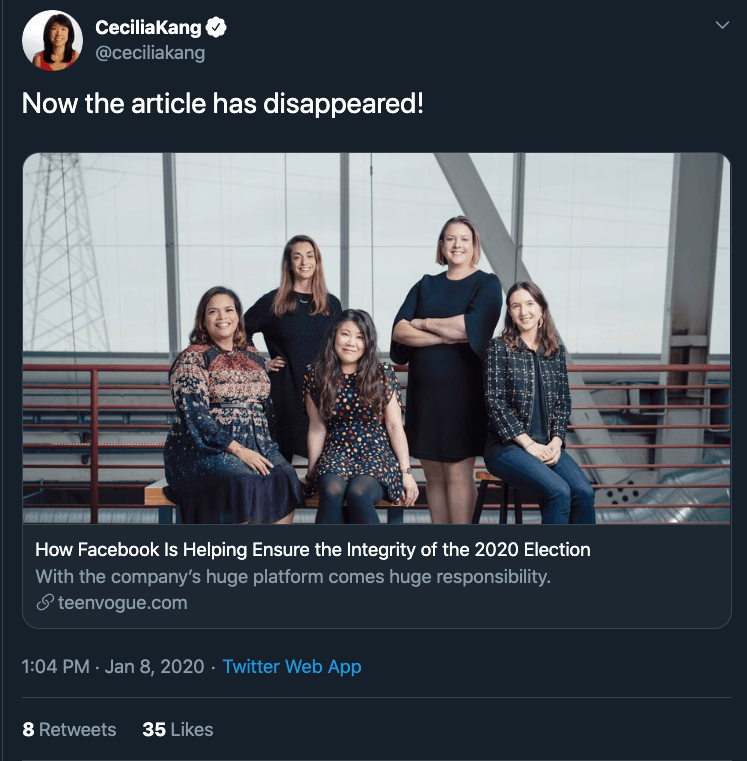Open the Twitter Web App source link

click(292, 667)
